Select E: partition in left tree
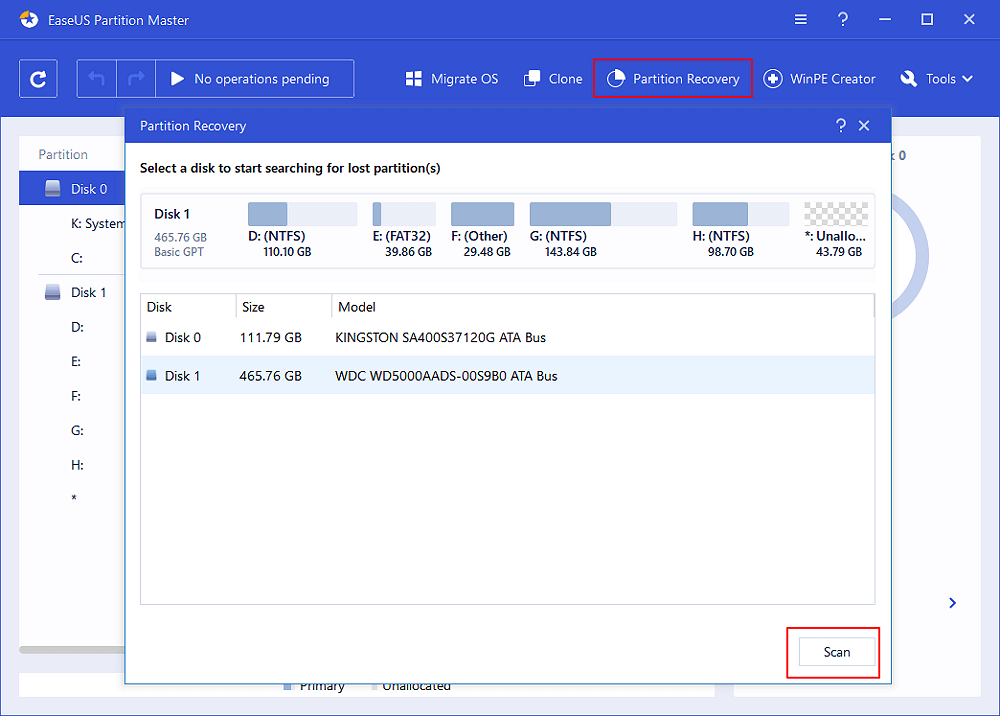The image size is (1000, 716). click(x=76, y=362)
